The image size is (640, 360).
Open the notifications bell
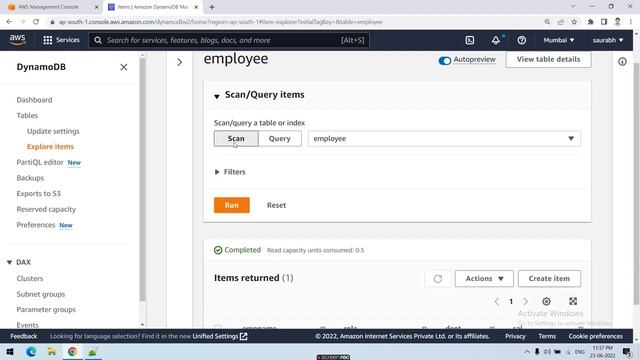[x=496, y=40]
